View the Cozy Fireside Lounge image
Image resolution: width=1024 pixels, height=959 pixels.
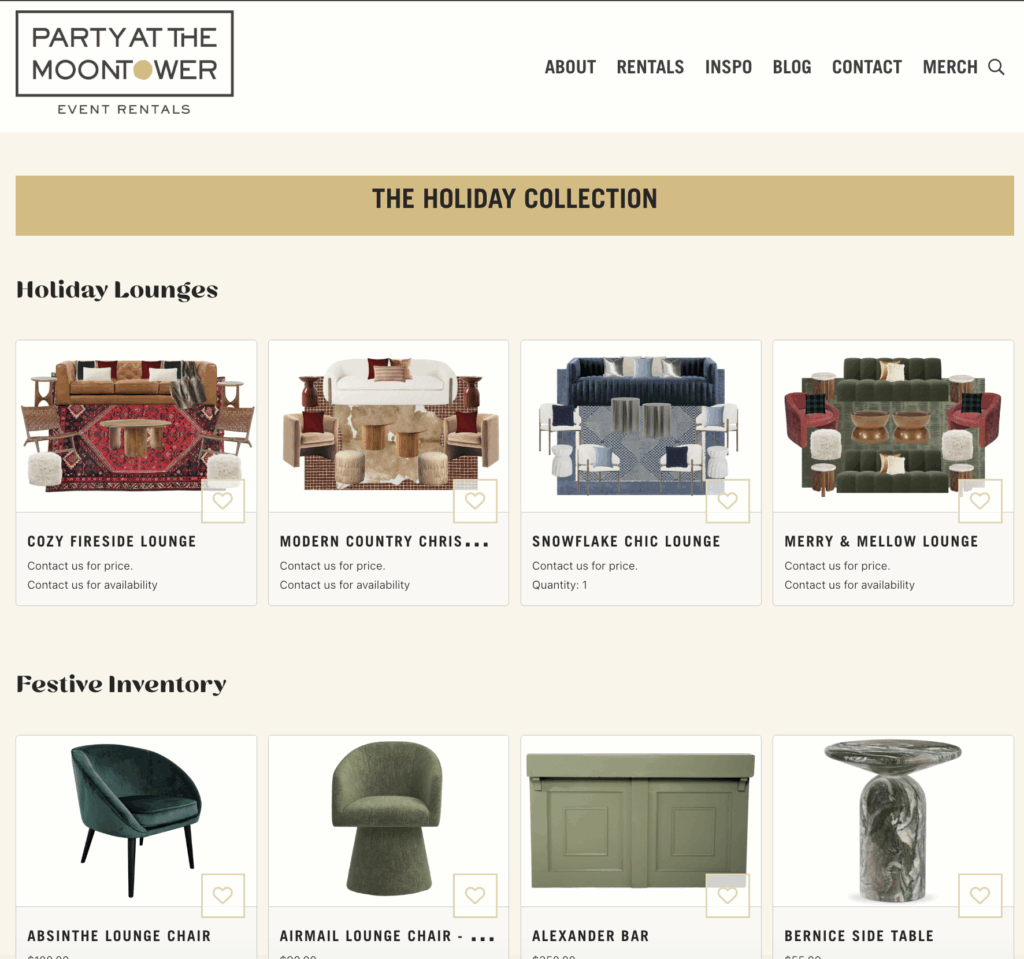(x=136, y=426)
